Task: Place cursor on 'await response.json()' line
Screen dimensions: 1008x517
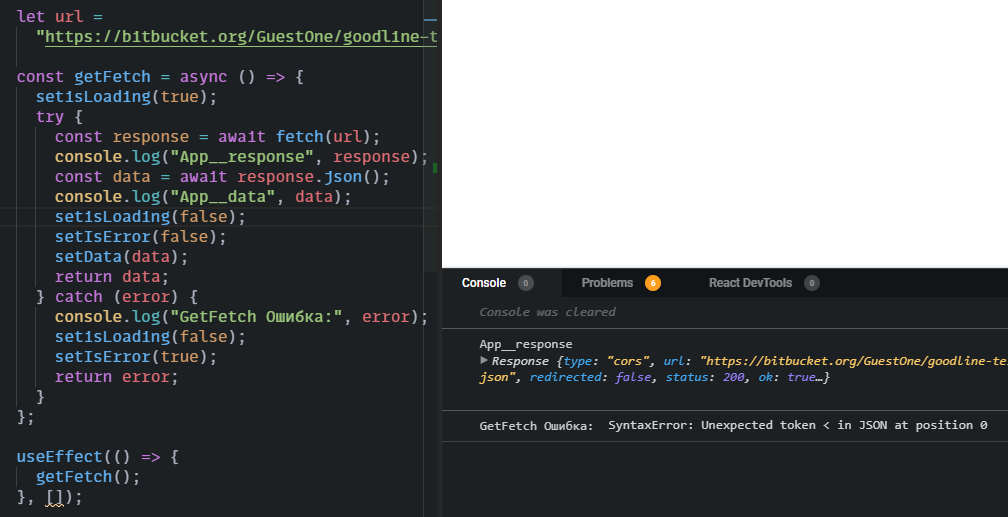Action: [222, 176]
